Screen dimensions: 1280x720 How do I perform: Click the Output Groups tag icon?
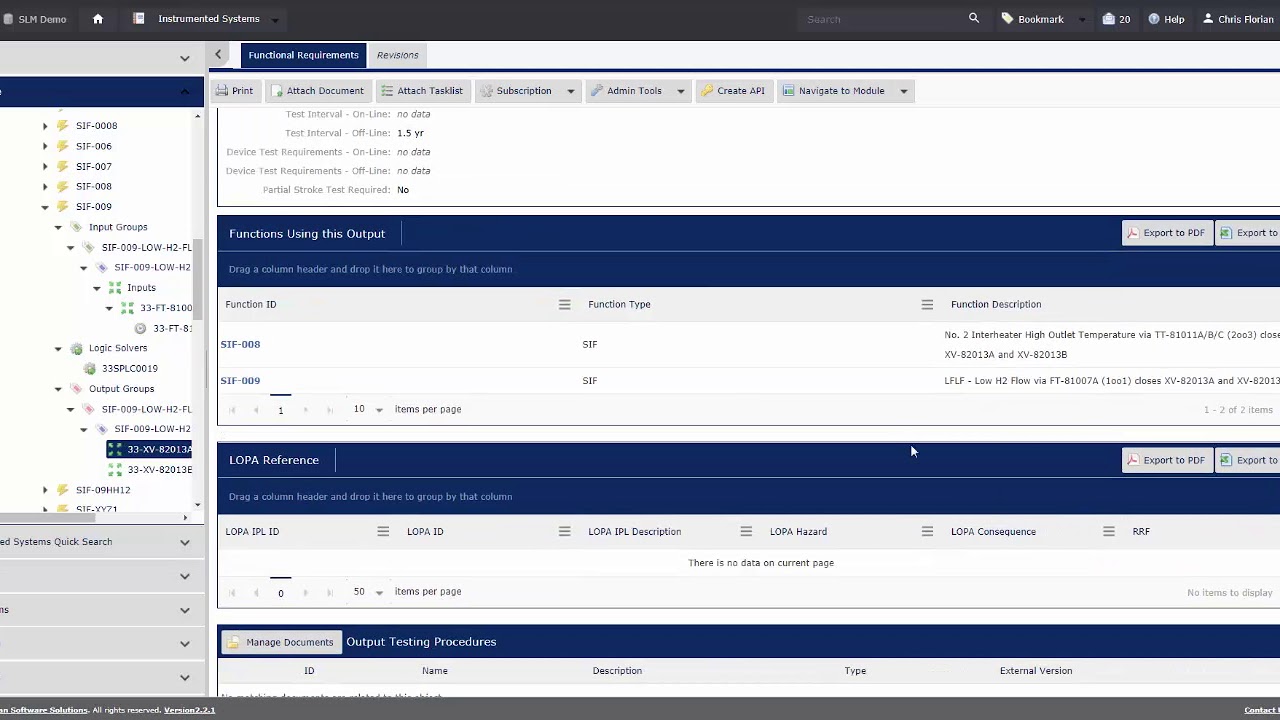76,389
